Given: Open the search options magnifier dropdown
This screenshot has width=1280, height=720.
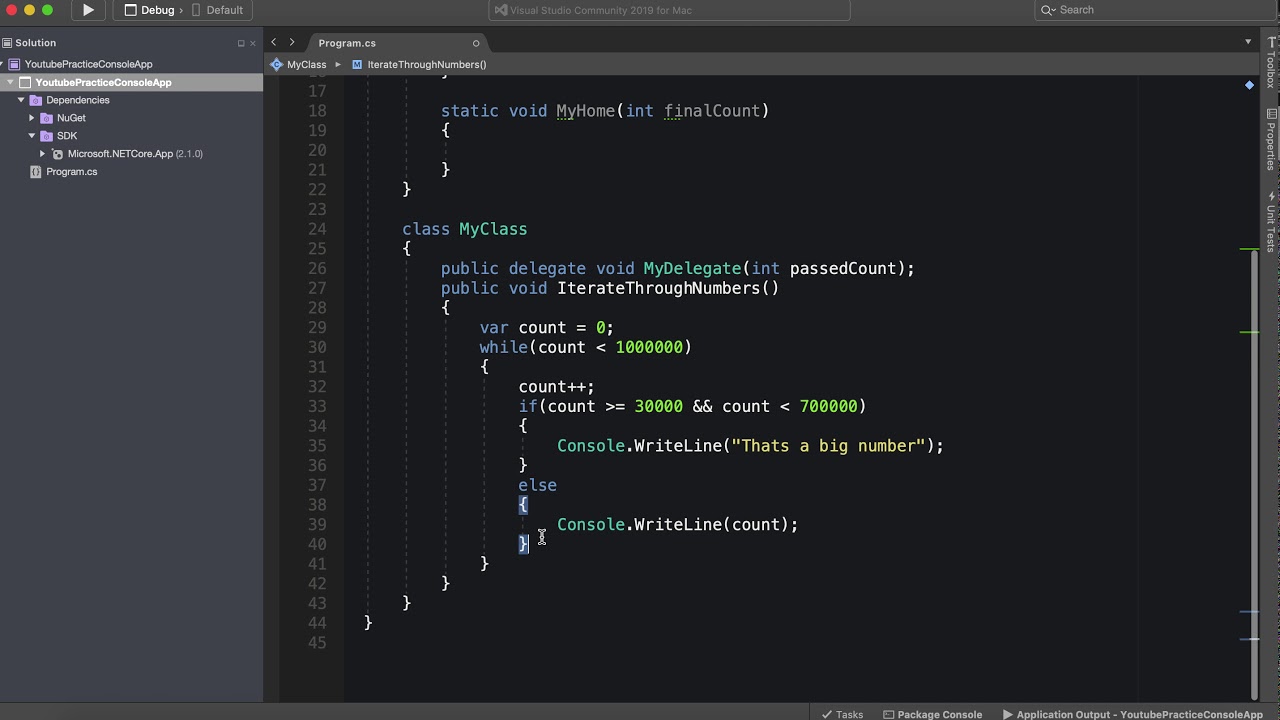Looking at the screenshot, I should (x=1048, y=10).
